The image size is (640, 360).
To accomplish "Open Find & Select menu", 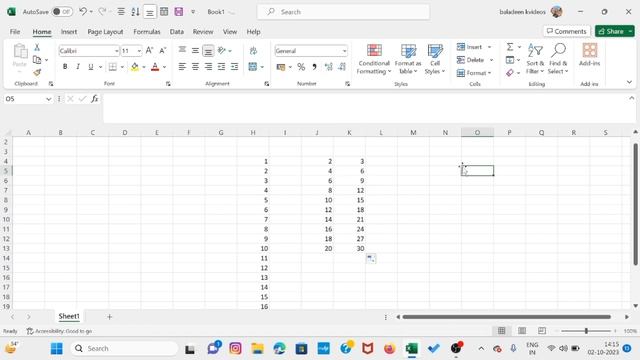I will [x=558, y=59].
